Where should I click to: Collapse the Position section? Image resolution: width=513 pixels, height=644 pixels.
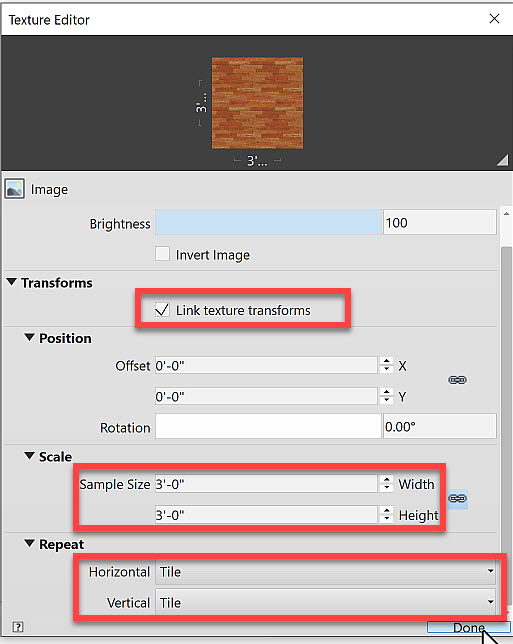pyautogui.click(x=29, y=337)
